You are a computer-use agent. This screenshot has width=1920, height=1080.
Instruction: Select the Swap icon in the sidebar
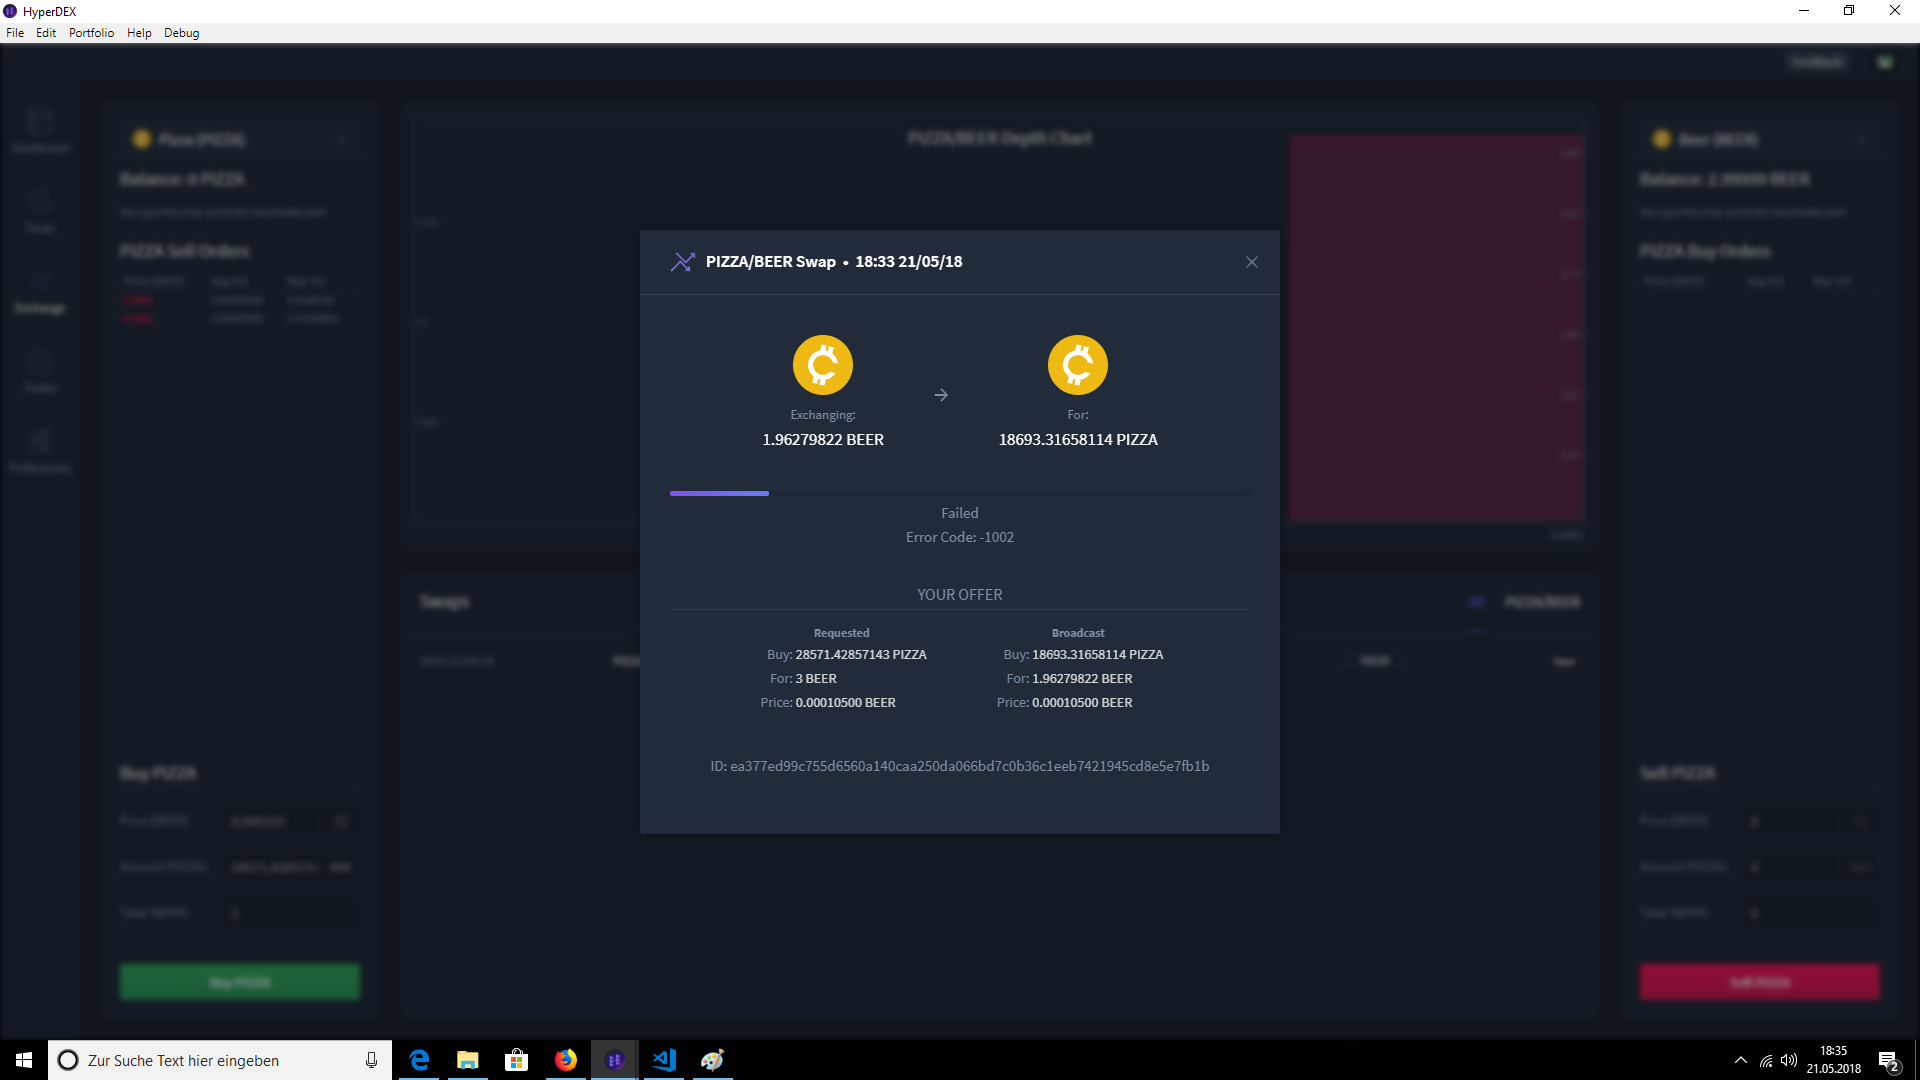tap(40, 210)
